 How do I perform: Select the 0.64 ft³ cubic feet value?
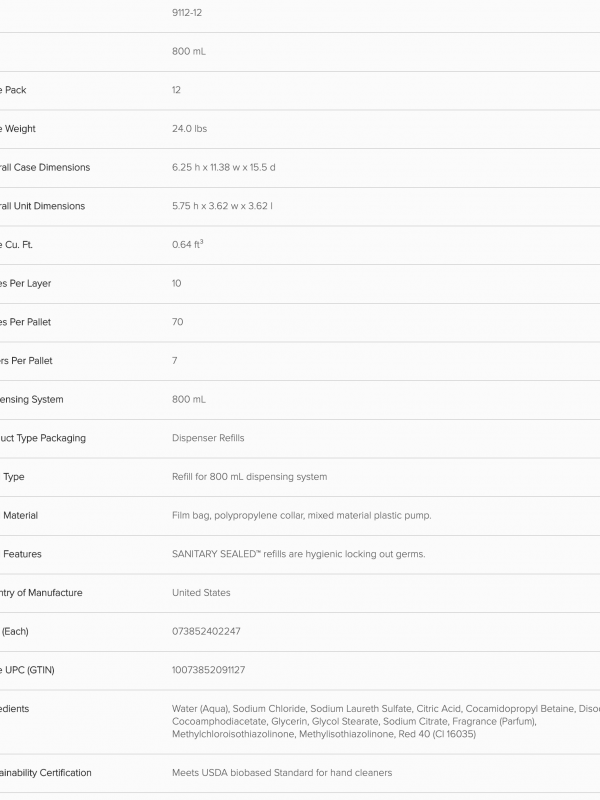click(x=187, y=244)
